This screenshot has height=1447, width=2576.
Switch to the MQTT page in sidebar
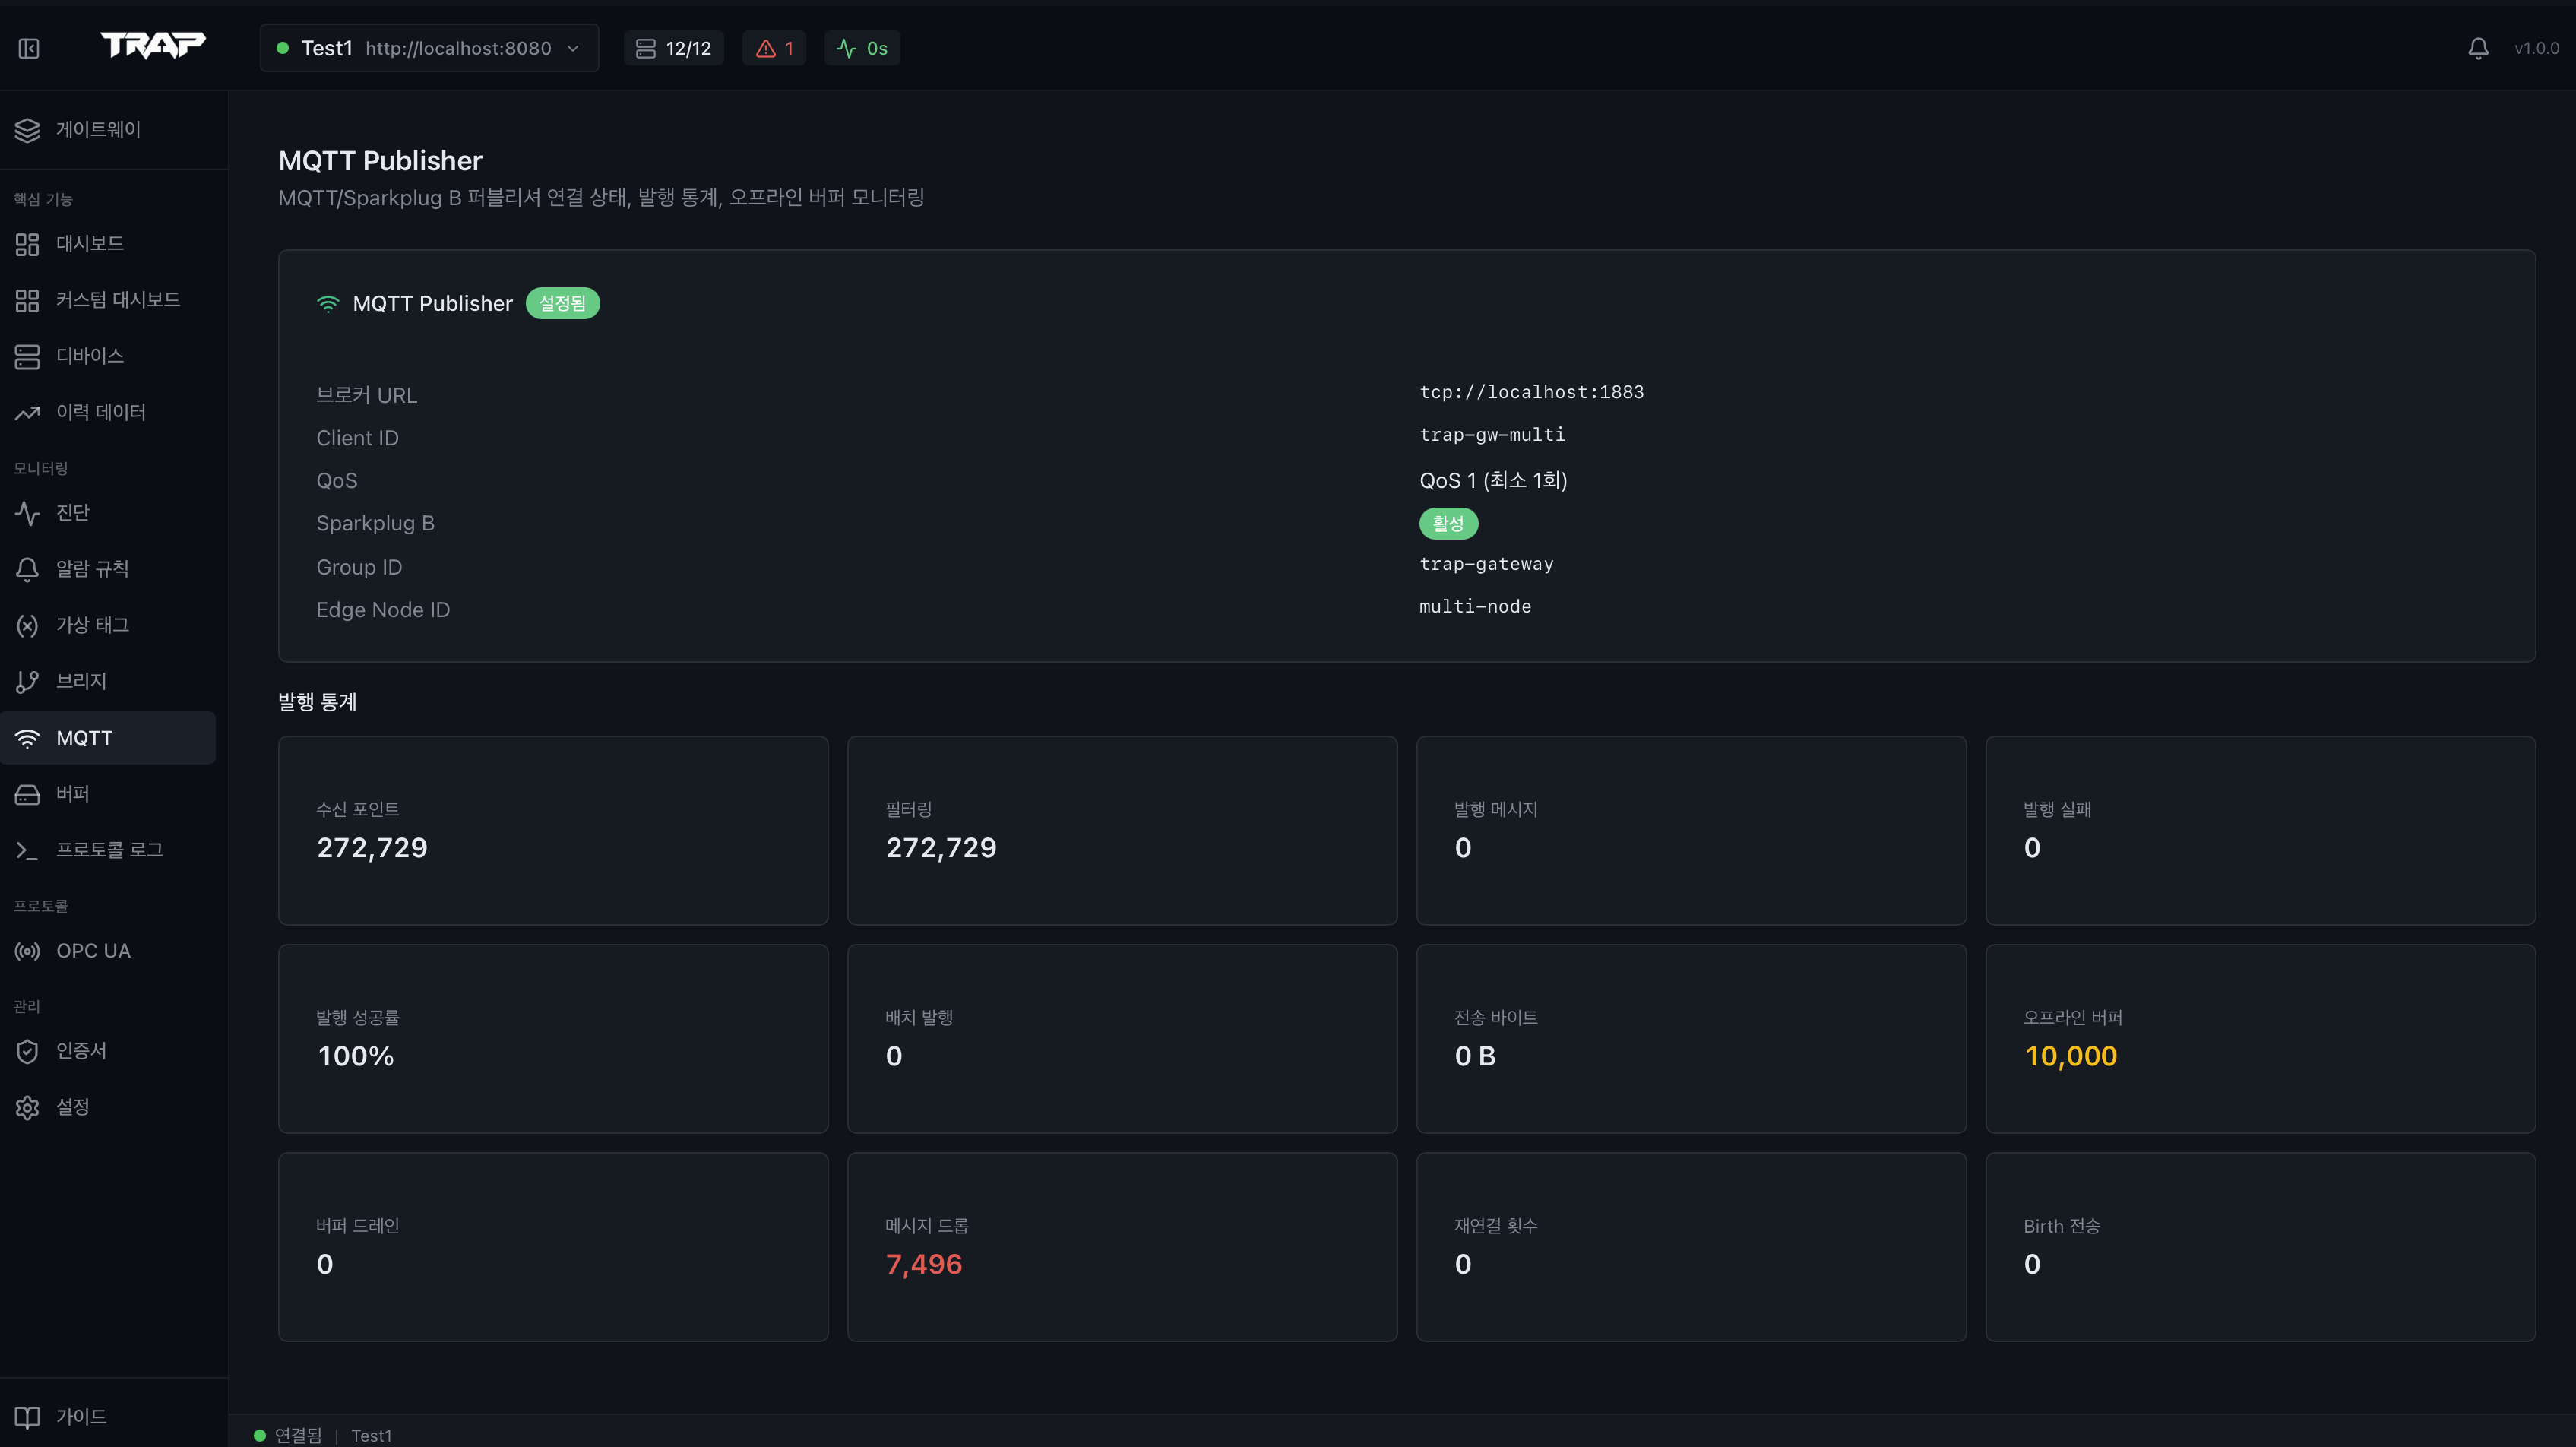click(x=85, y=737)
